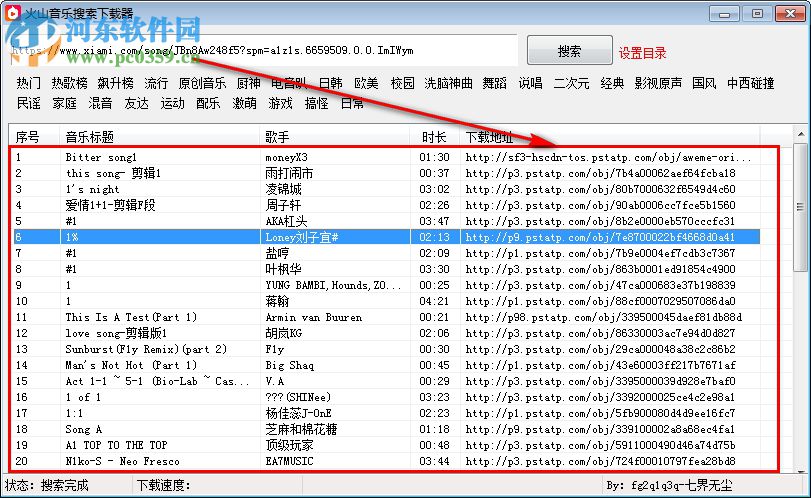
Task: Choose the 日韩 category
Action: (331, 83)
